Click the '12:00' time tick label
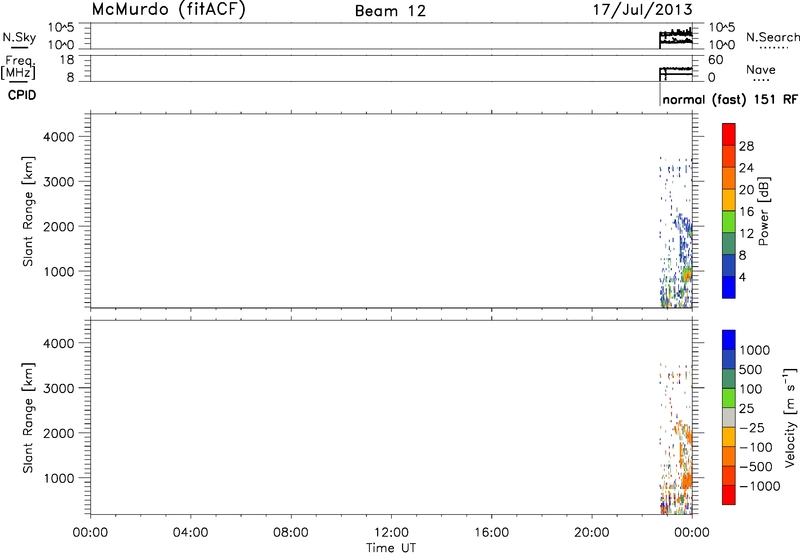The height and width of the screenshot is (554, 800). 391,533
